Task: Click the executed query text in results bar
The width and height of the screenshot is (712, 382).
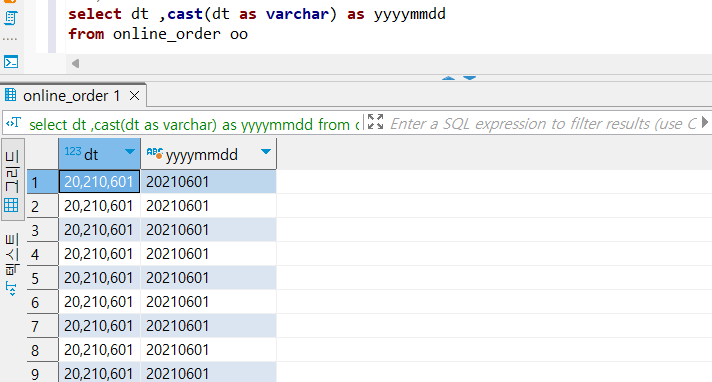Action: point(194,124)
